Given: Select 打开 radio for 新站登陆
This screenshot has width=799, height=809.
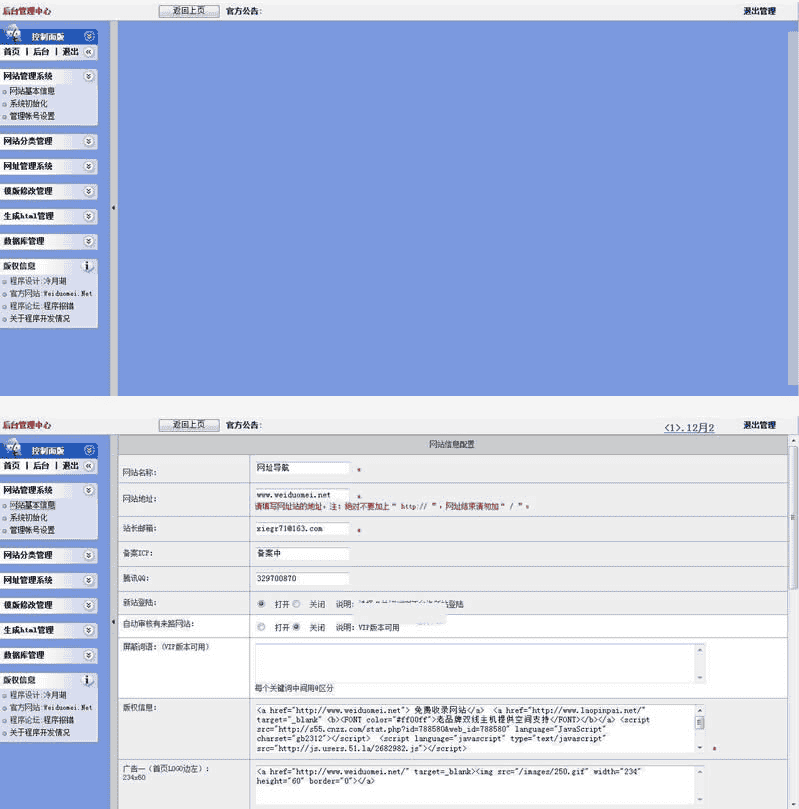Looking at the screenshot, I should click(262, 604).
